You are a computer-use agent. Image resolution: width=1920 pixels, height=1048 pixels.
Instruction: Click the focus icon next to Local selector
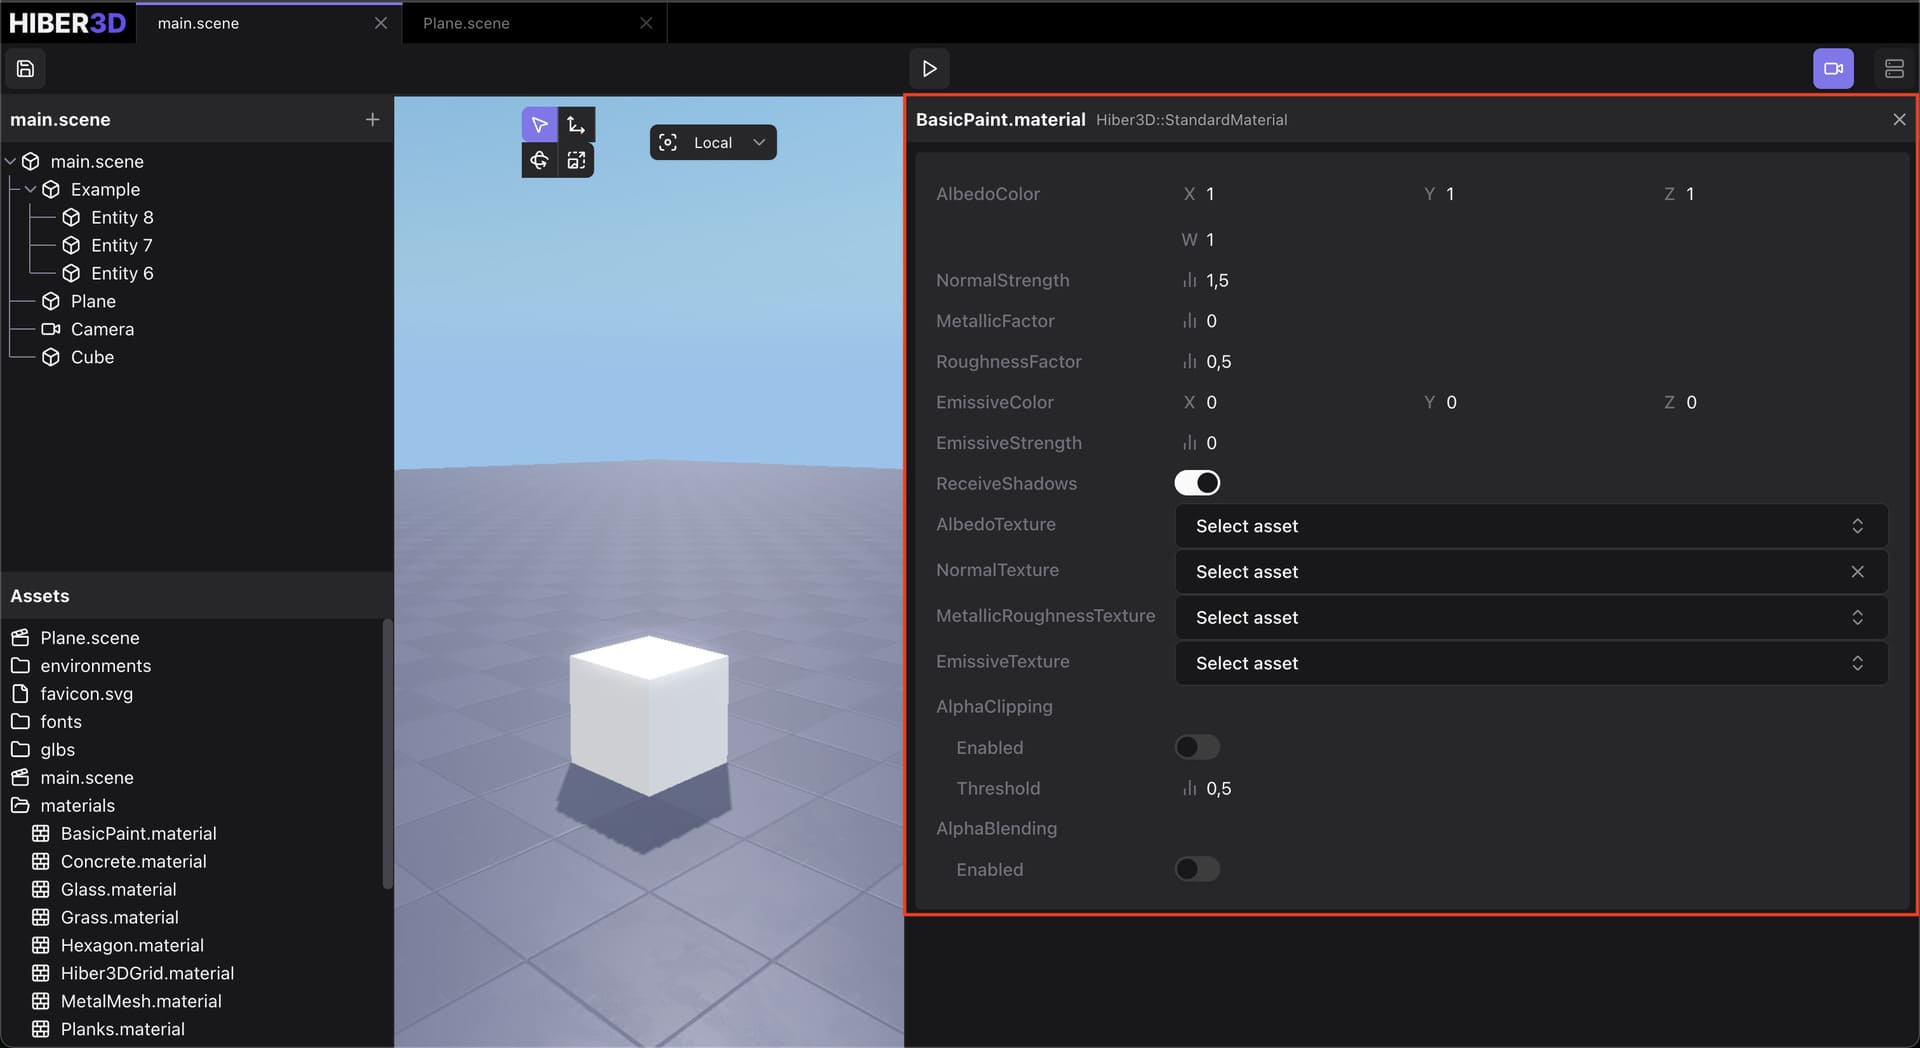tap(668, 142)
